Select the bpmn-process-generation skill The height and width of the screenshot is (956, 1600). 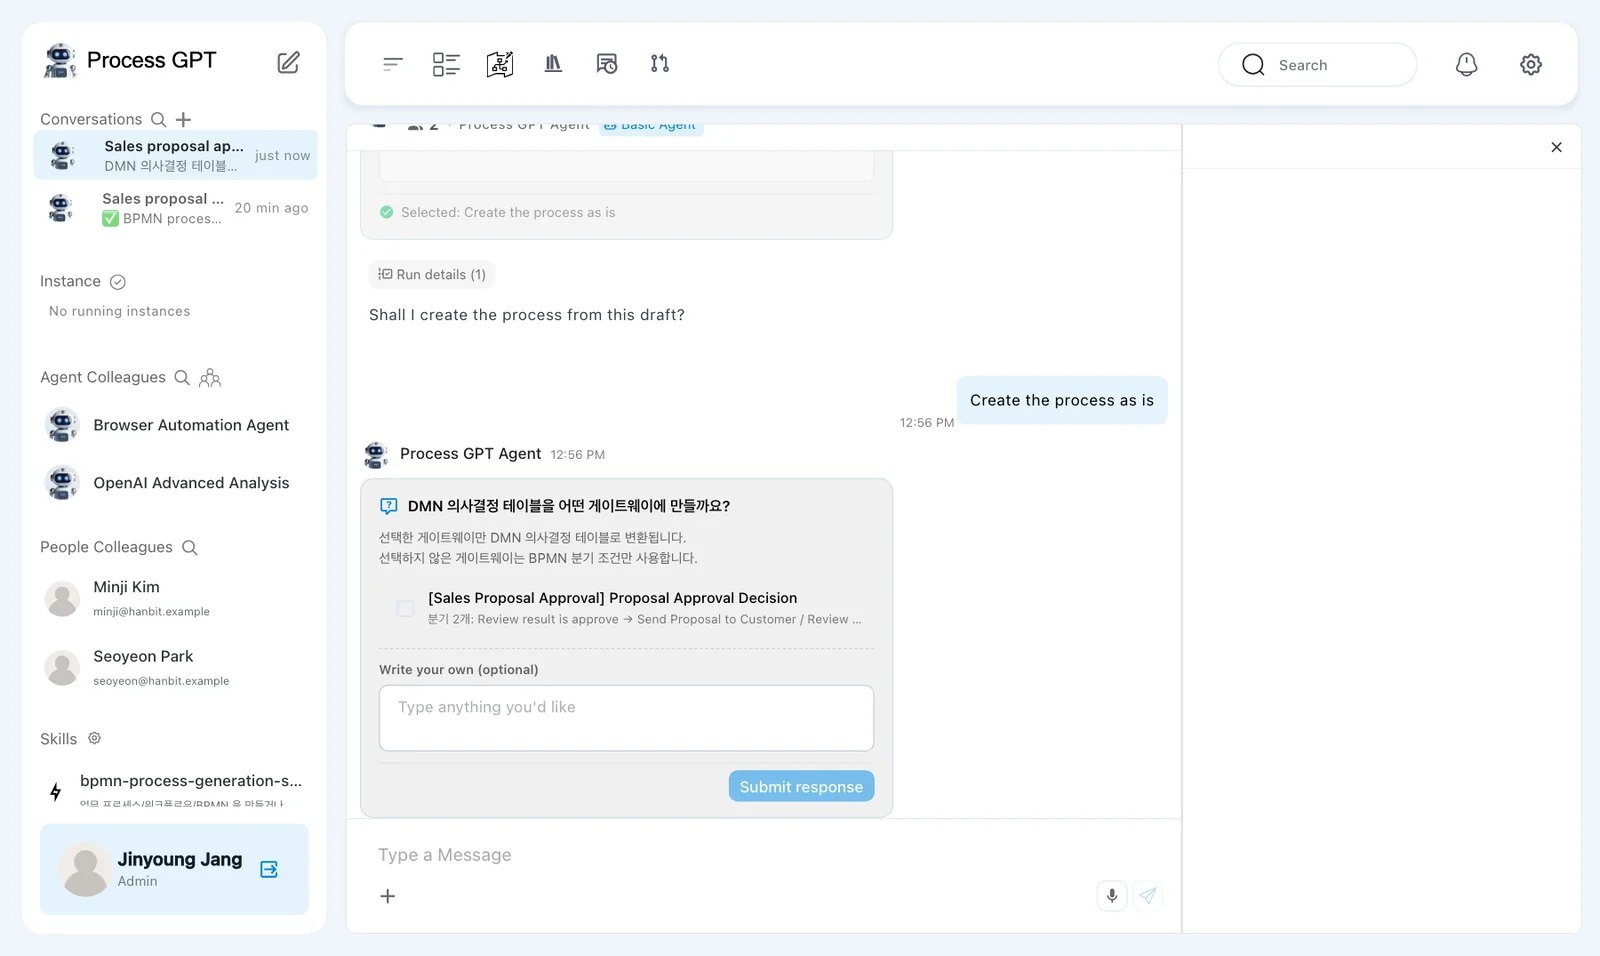(175, 788)
